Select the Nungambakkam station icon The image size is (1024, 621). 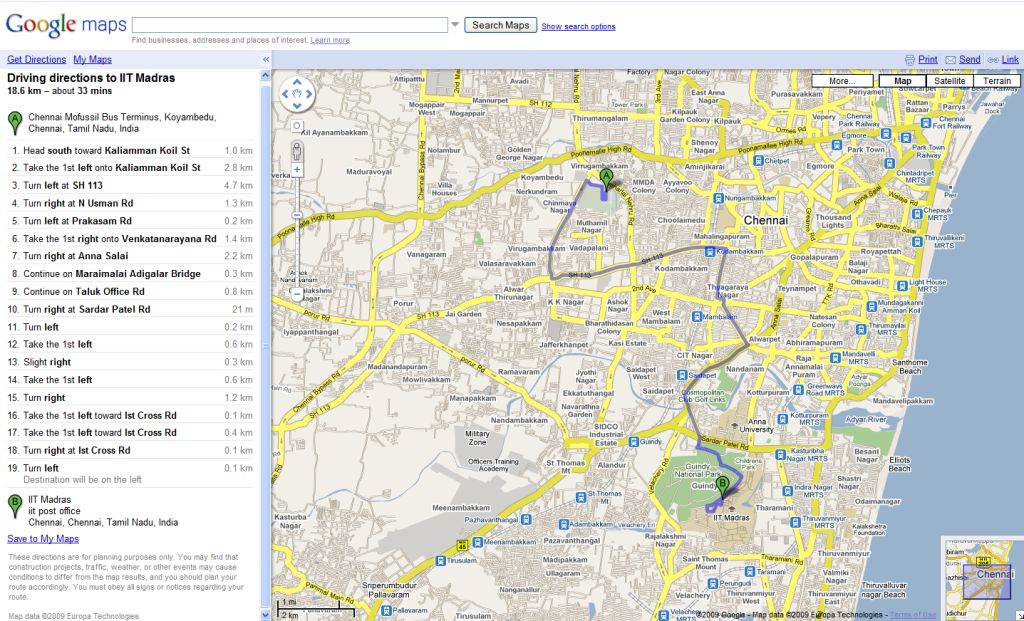pos(718,198)
